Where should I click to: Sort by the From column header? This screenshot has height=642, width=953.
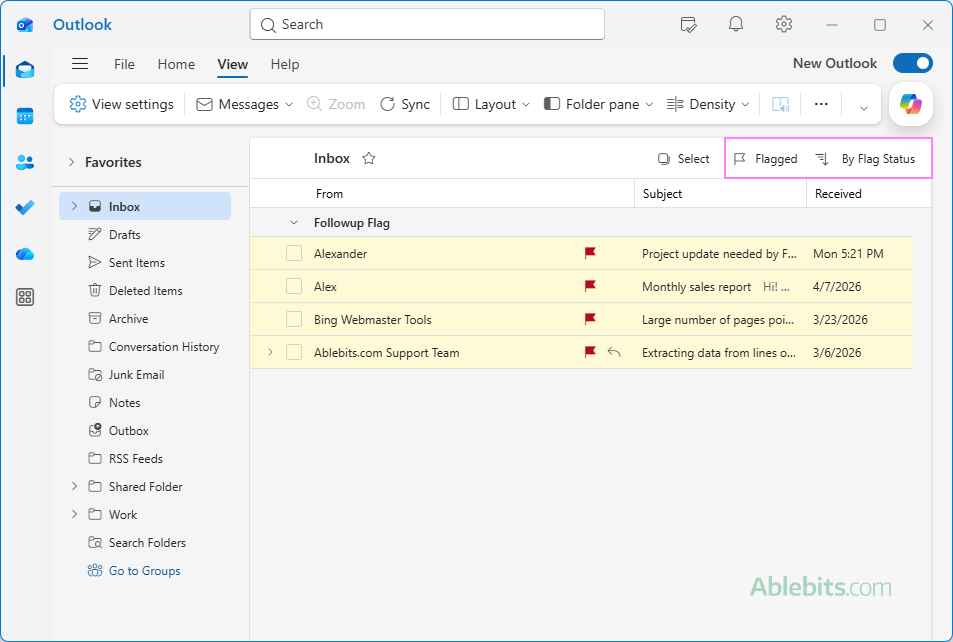tap(329, 194)
